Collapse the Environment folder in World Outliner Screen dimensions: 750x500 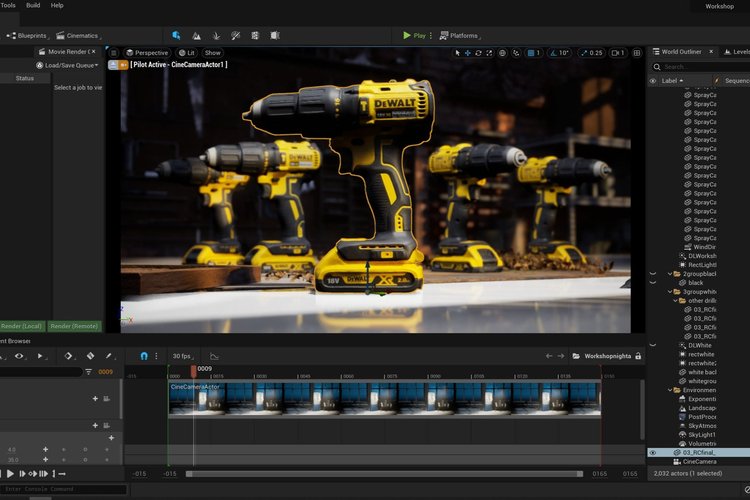pyautogui.click(x=669, y=389)
